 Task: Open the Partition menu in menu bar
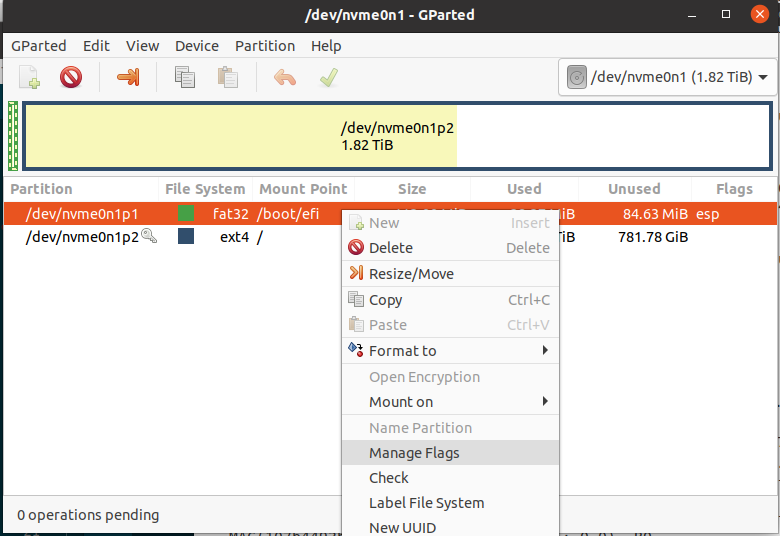coord(264,46)
